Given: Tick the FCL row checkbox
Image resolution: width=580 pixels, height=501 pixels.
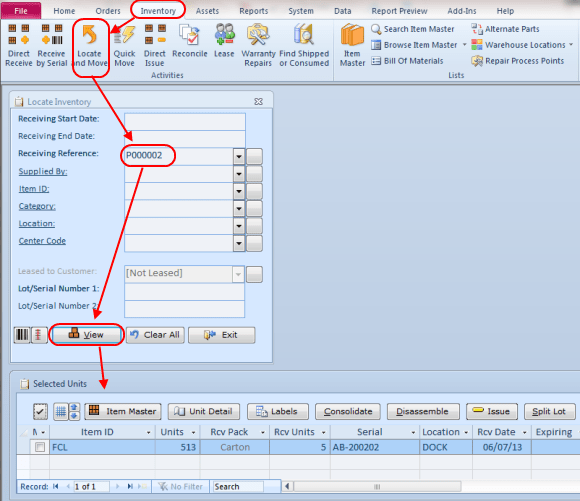Looking at the screenshot, I should click(x=40, y=447).
